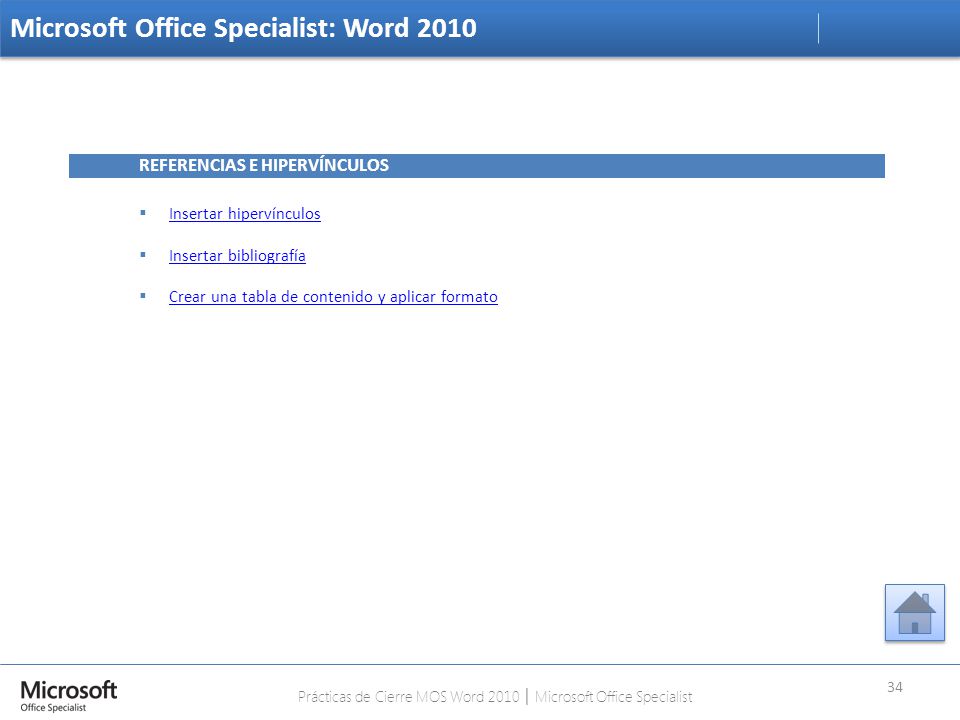Click the home icon button
Viewport: 960px width, 720px height.
[x=914, y=612]
